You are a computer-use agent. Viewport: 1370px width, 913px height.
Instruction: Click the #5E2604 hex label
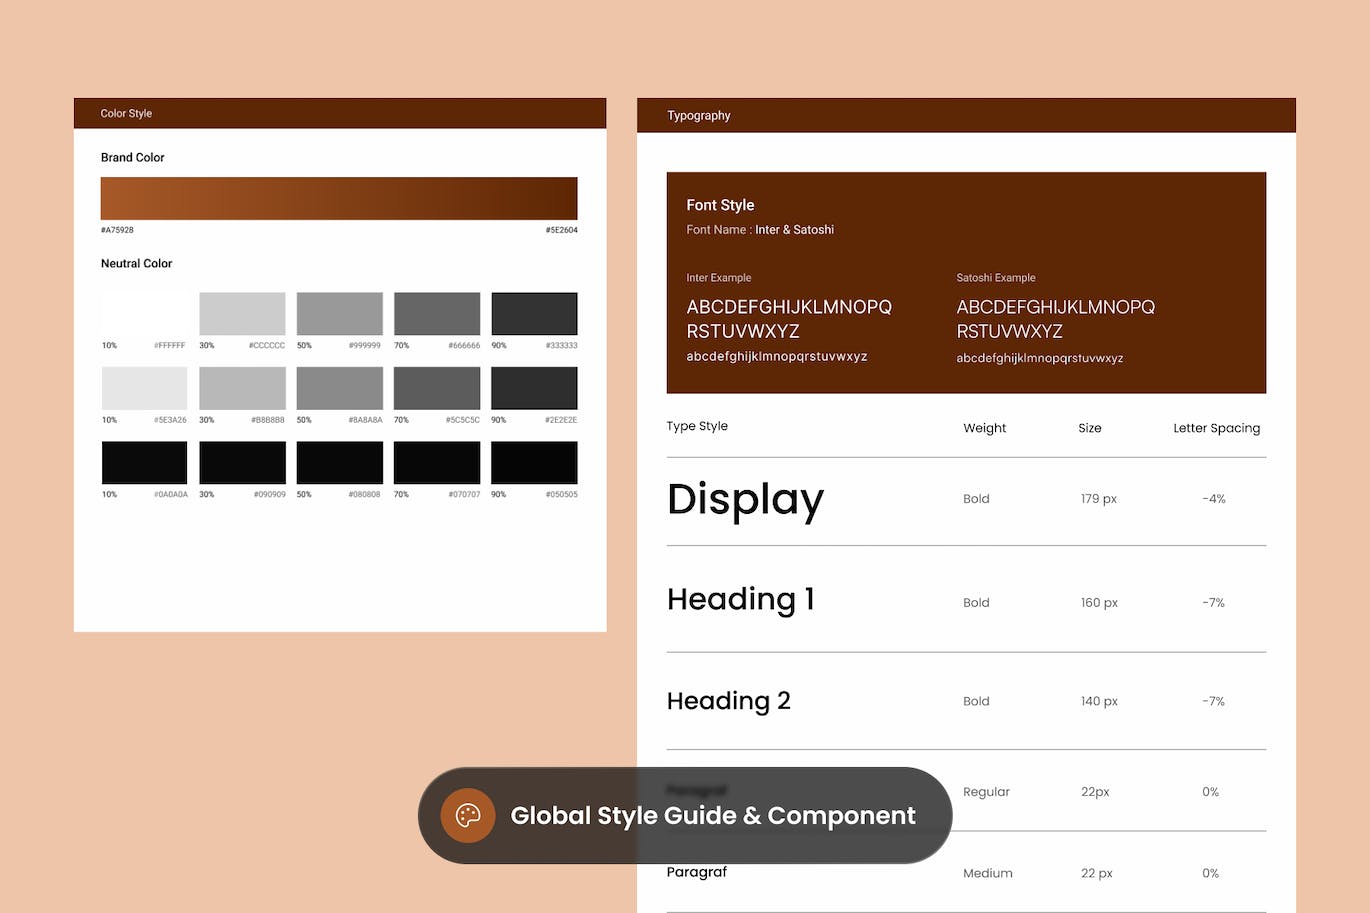point(561,230)
